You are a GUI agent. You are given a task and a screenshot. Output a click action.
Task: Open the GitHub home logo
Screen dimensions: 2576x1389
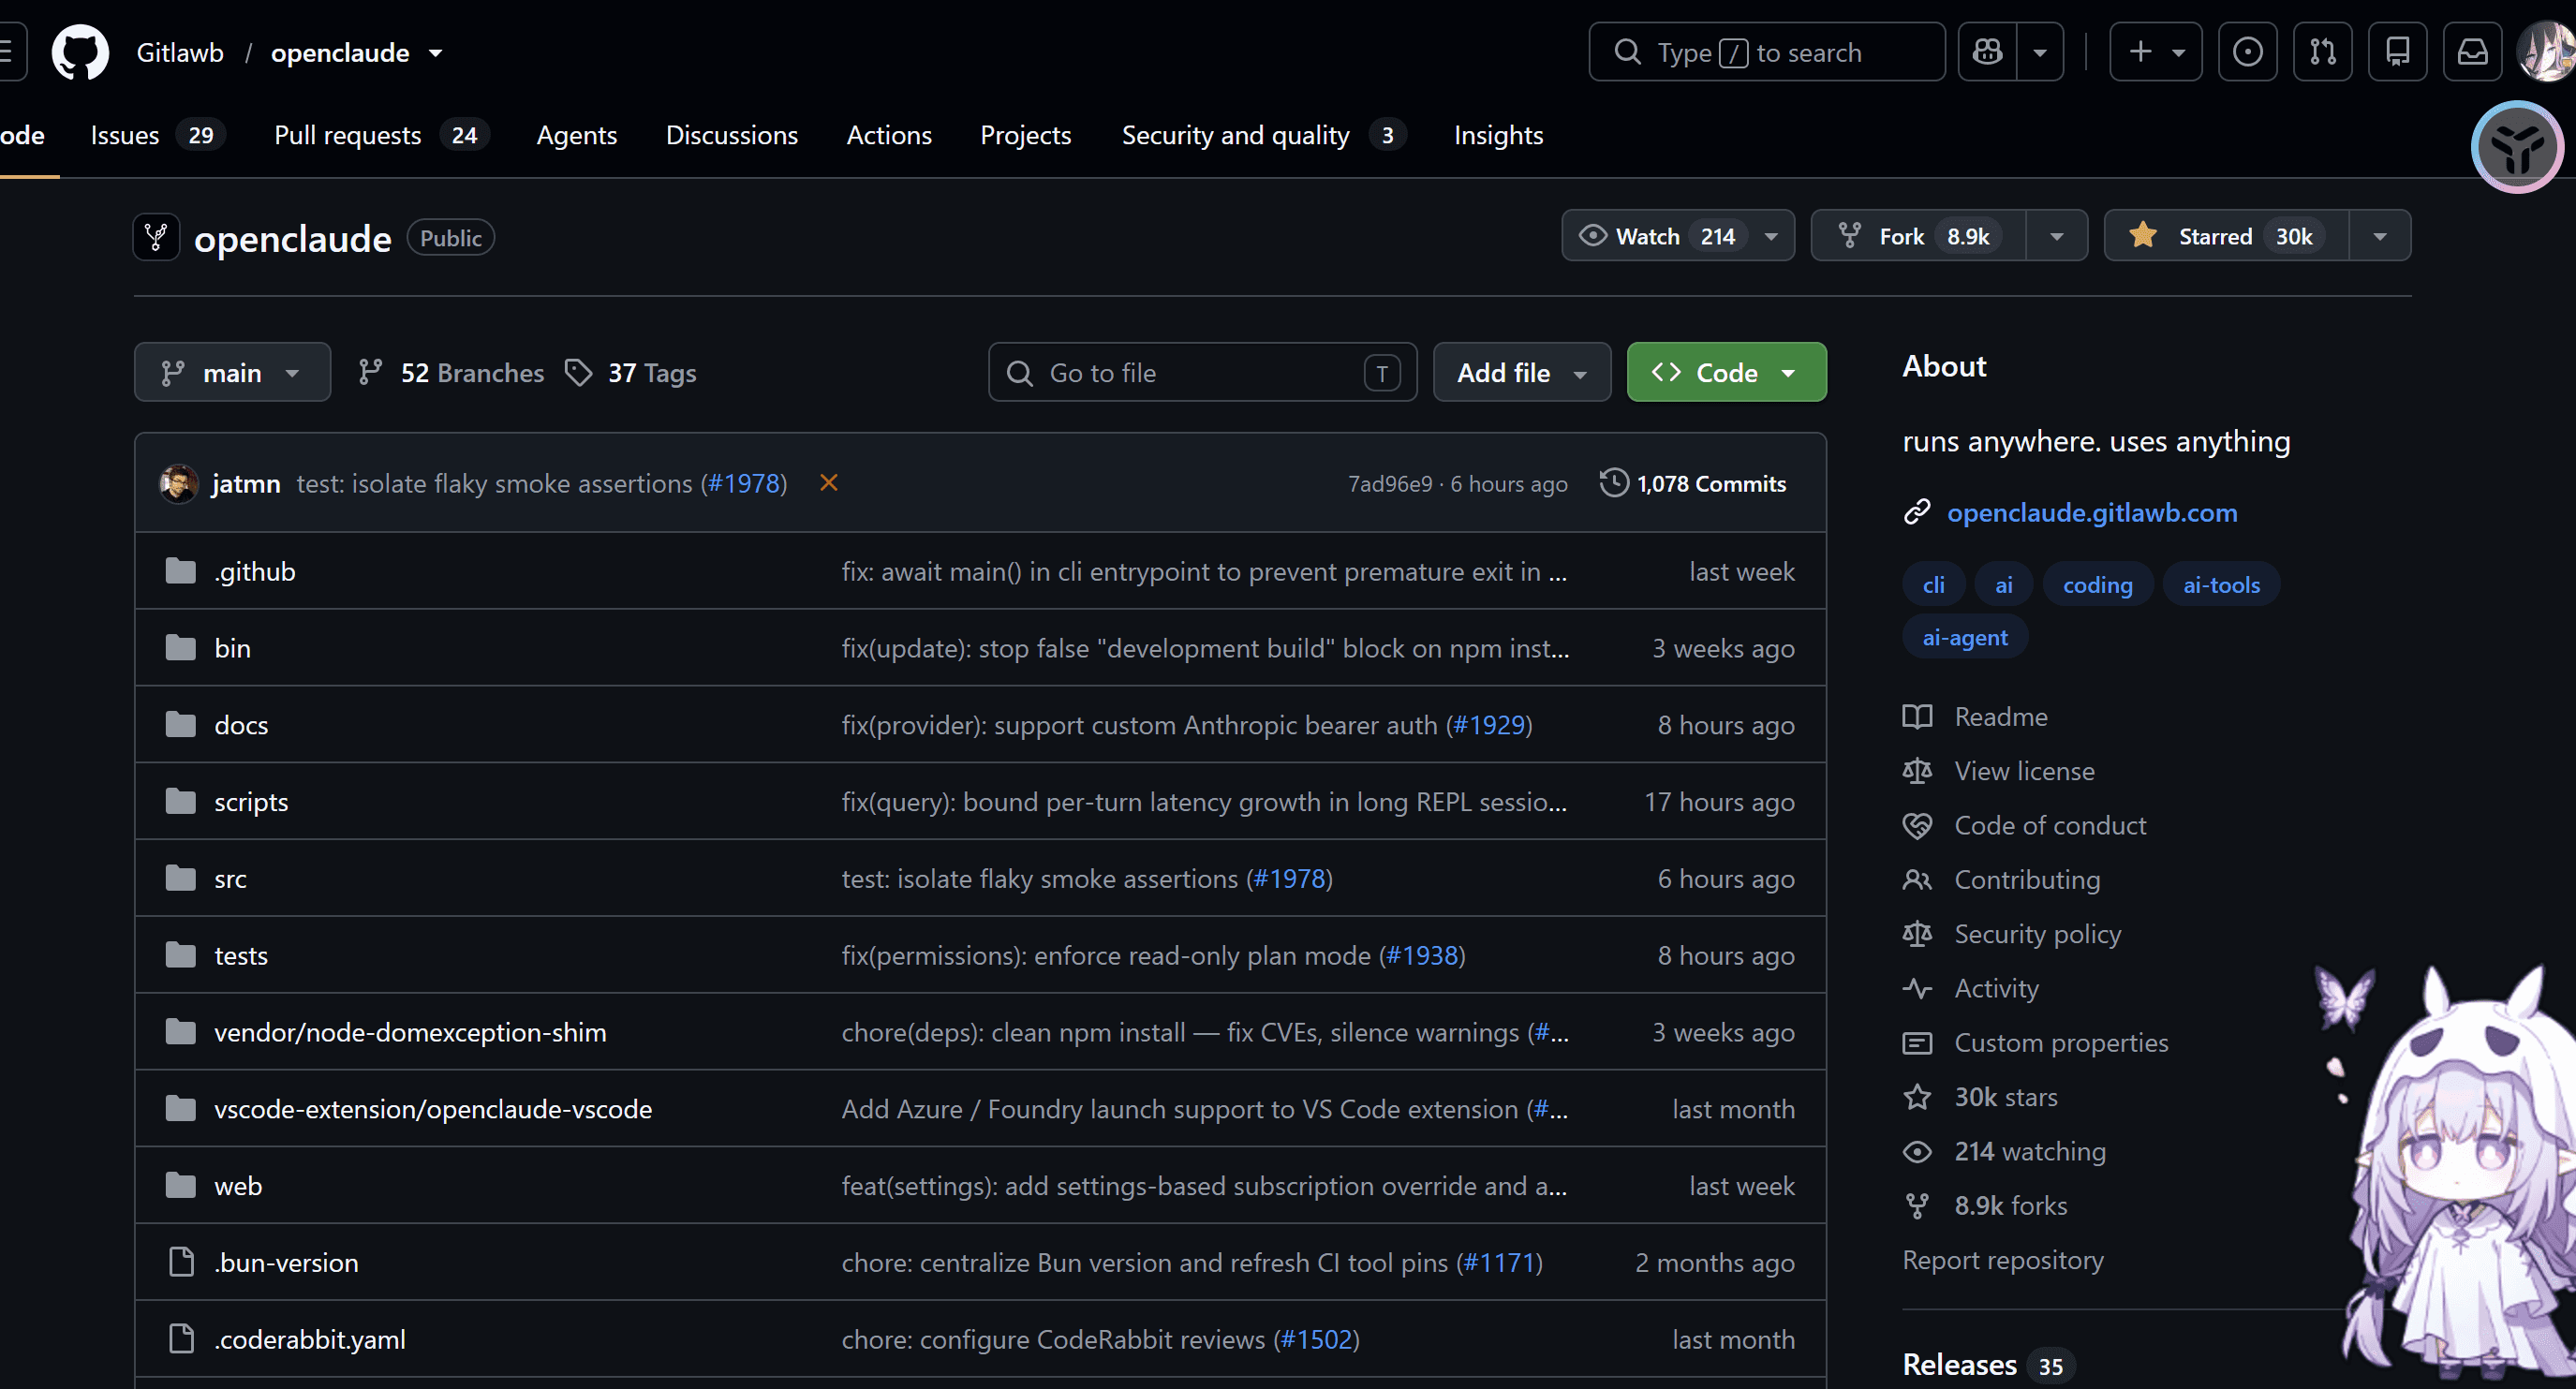tap(80, 52)
